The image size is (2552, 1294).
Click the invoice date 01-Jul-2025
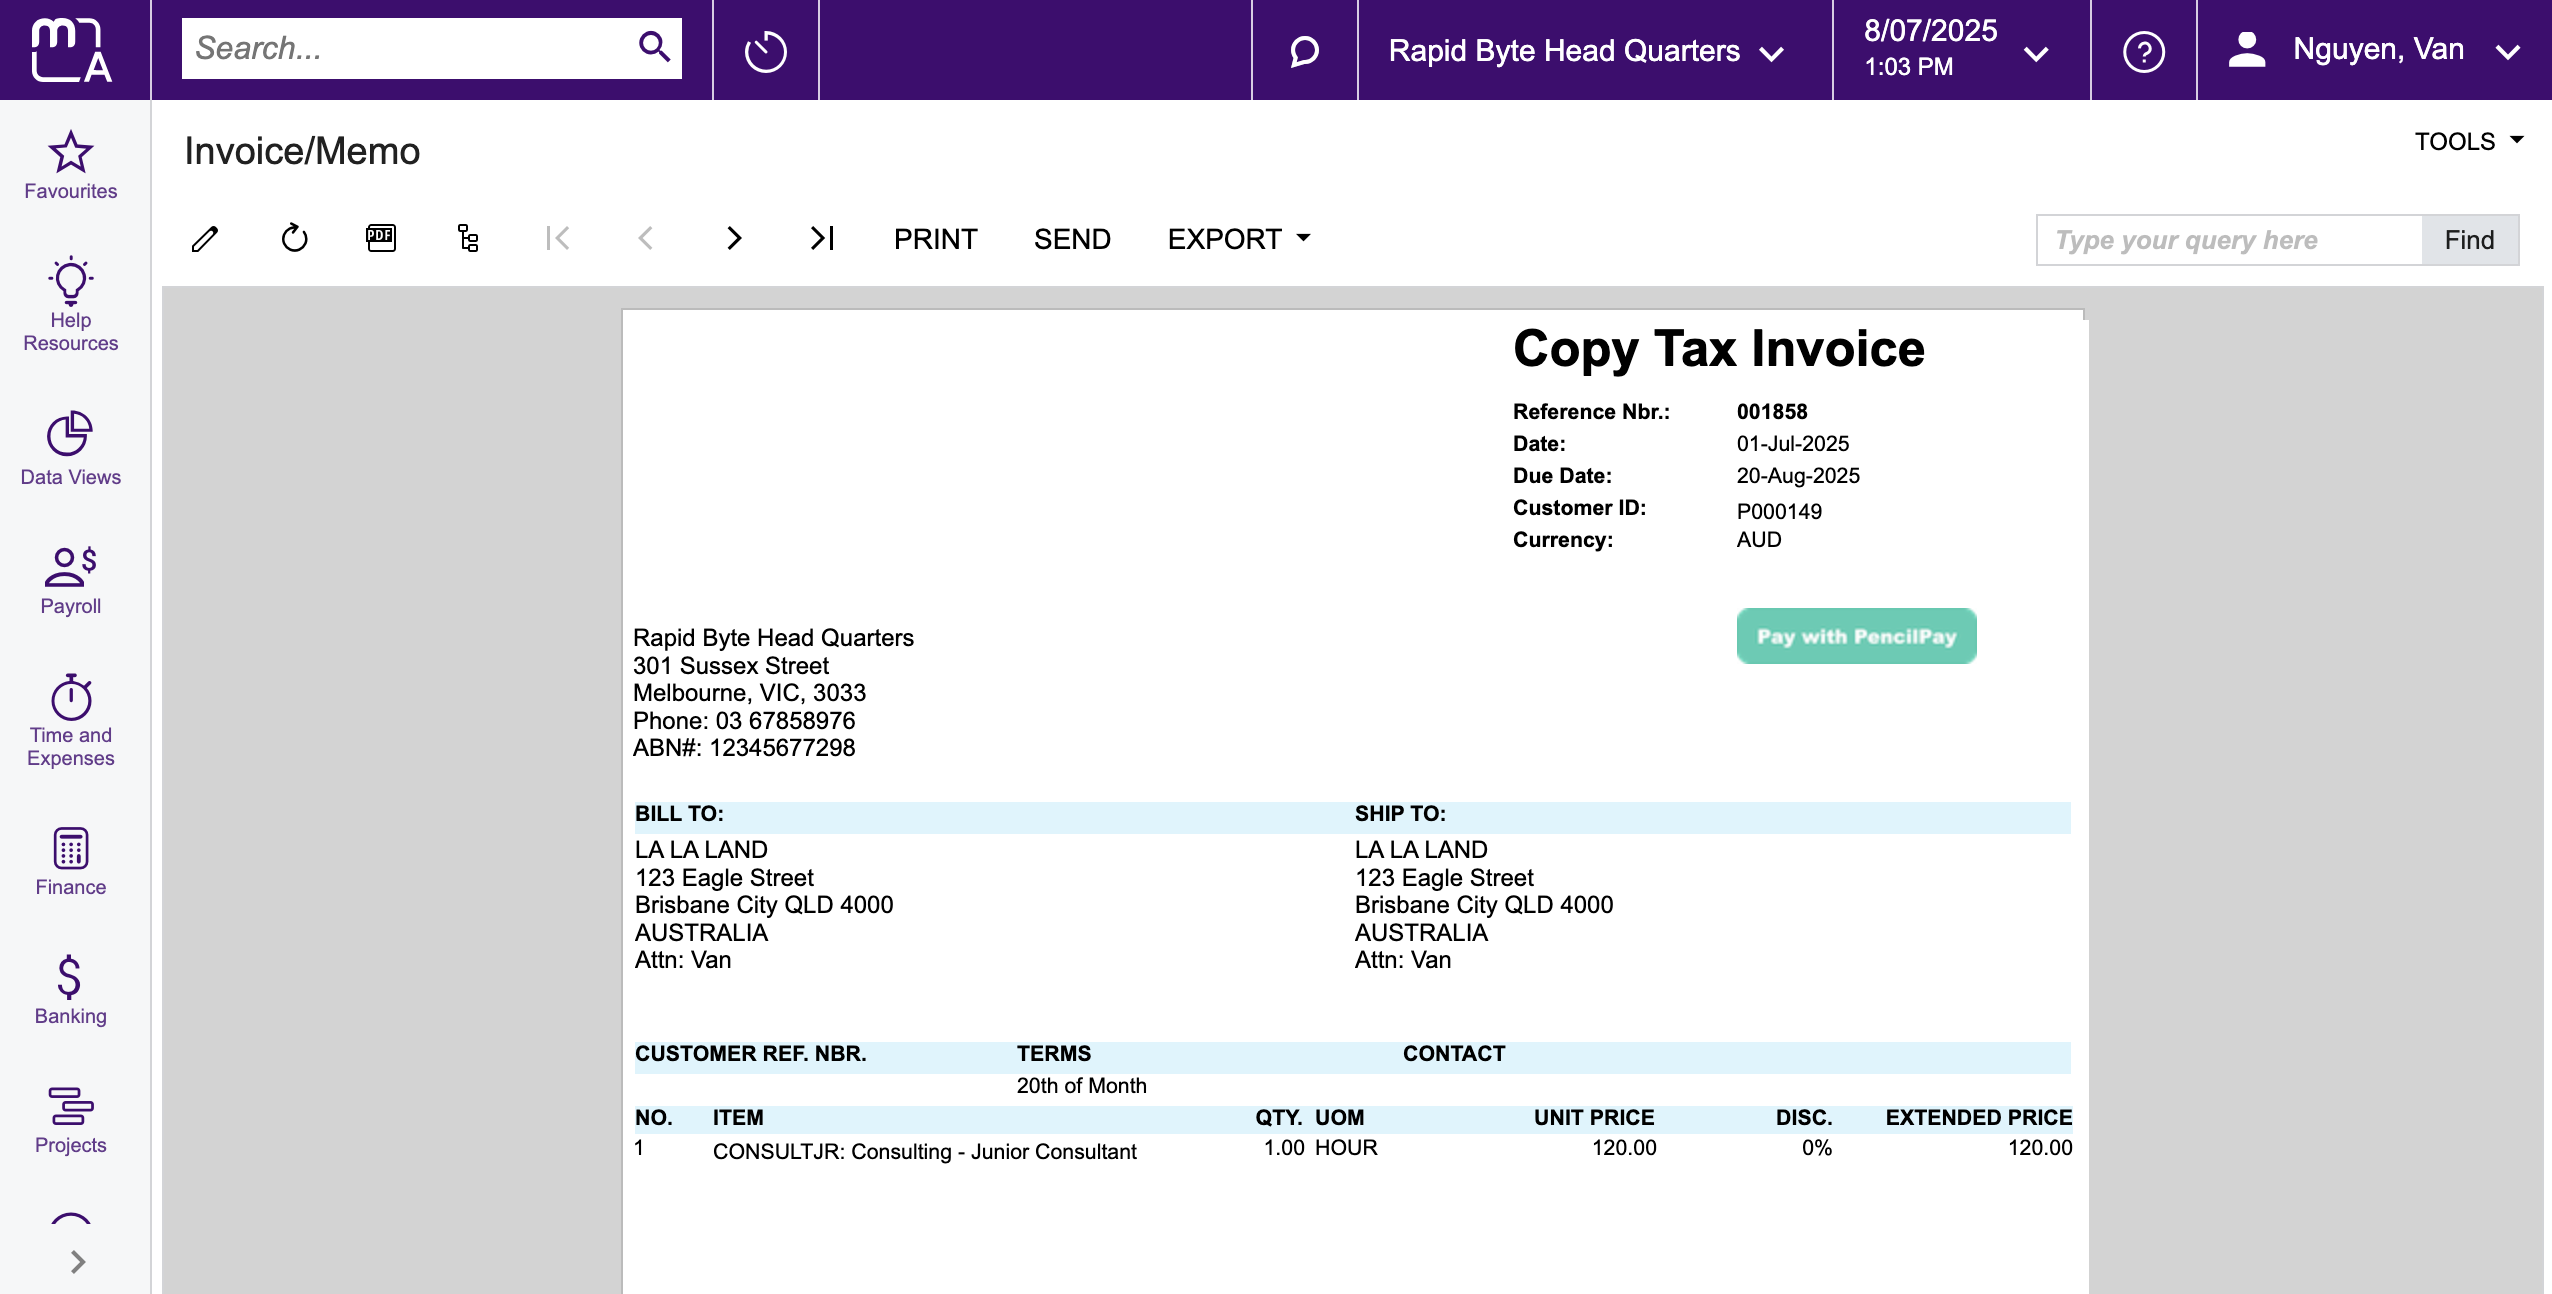tap(1792, 444)
